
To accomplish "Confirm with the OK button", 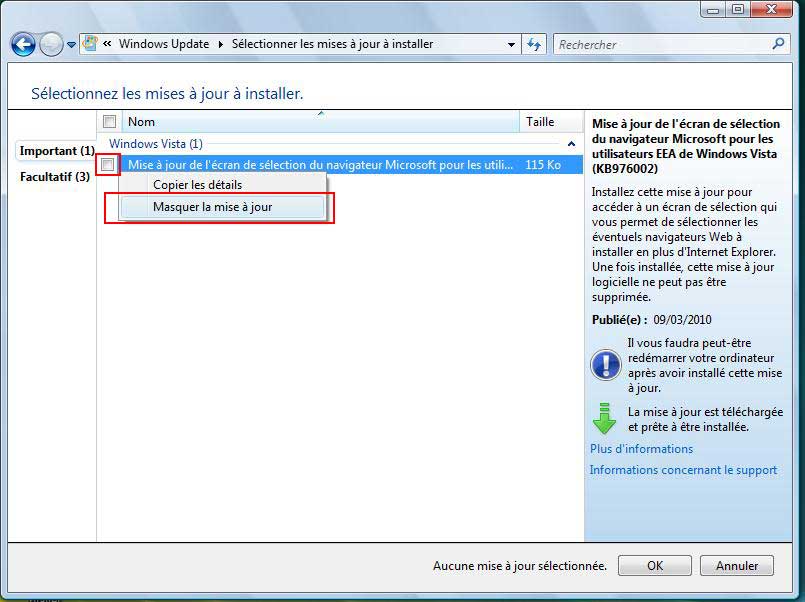I will [655, 566].
